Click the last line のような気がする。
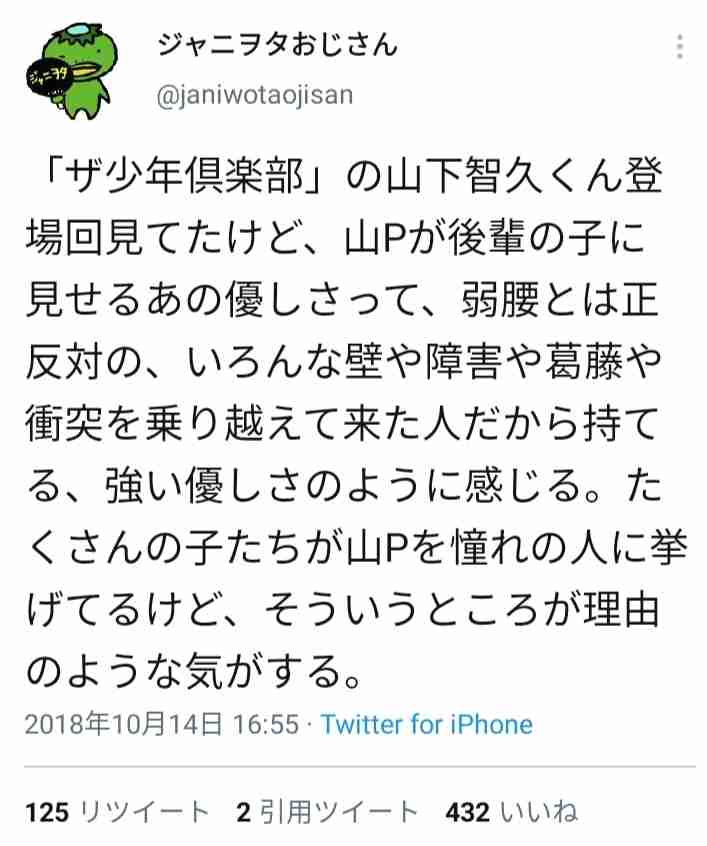This screenshot has height=846, width=707. point(193,672)
